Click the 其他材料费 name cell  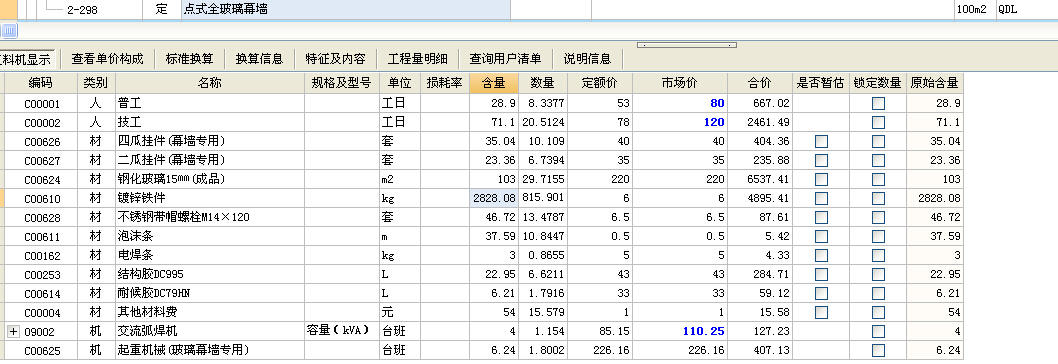pyautogui.click(x=210, y=312)
